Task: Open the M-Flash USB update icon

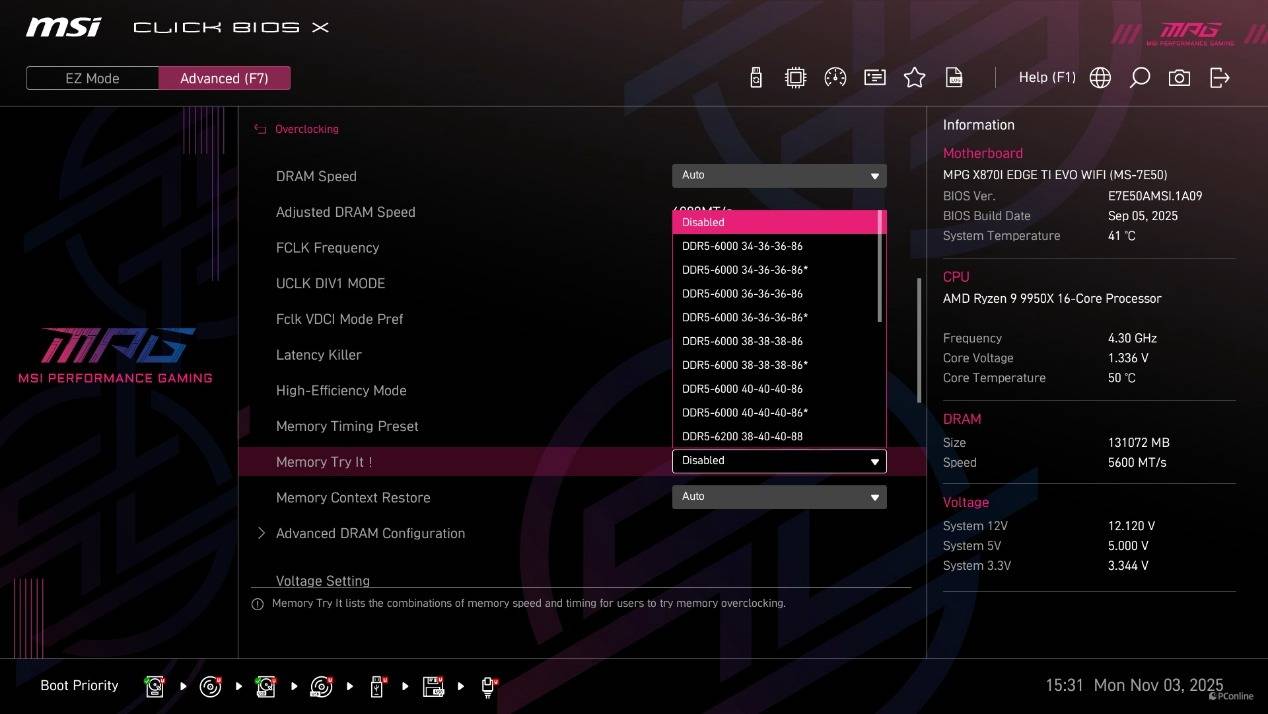Action: pos(756,78)
